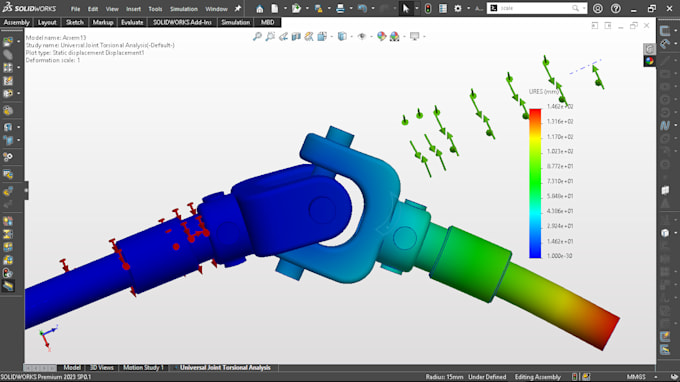Select the Model bottom tab

(x=72, y=368)
